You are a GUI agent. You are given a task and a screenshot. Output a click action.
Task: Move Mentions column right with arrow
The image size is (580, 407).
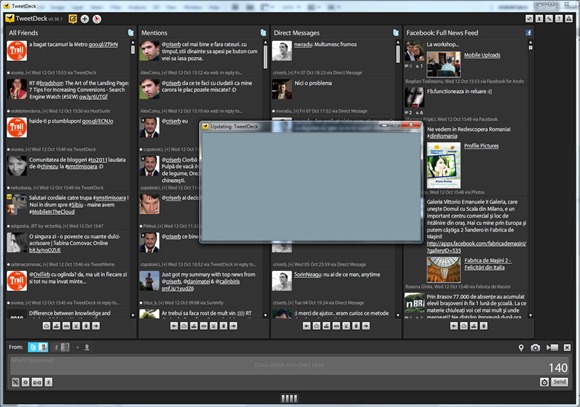pyautogui.click(x=233, y=326)
